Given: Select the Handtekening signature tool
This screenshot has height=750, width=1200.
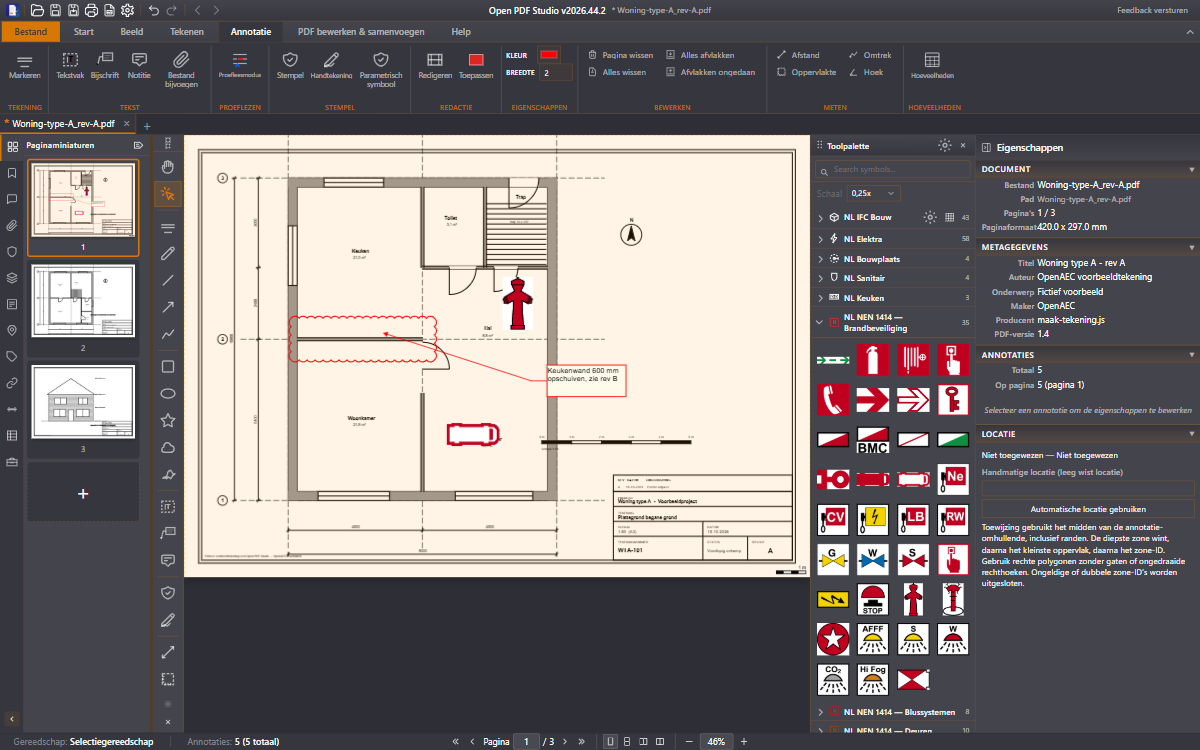Looking at the screenshot, I should click(x=331, y=67).
